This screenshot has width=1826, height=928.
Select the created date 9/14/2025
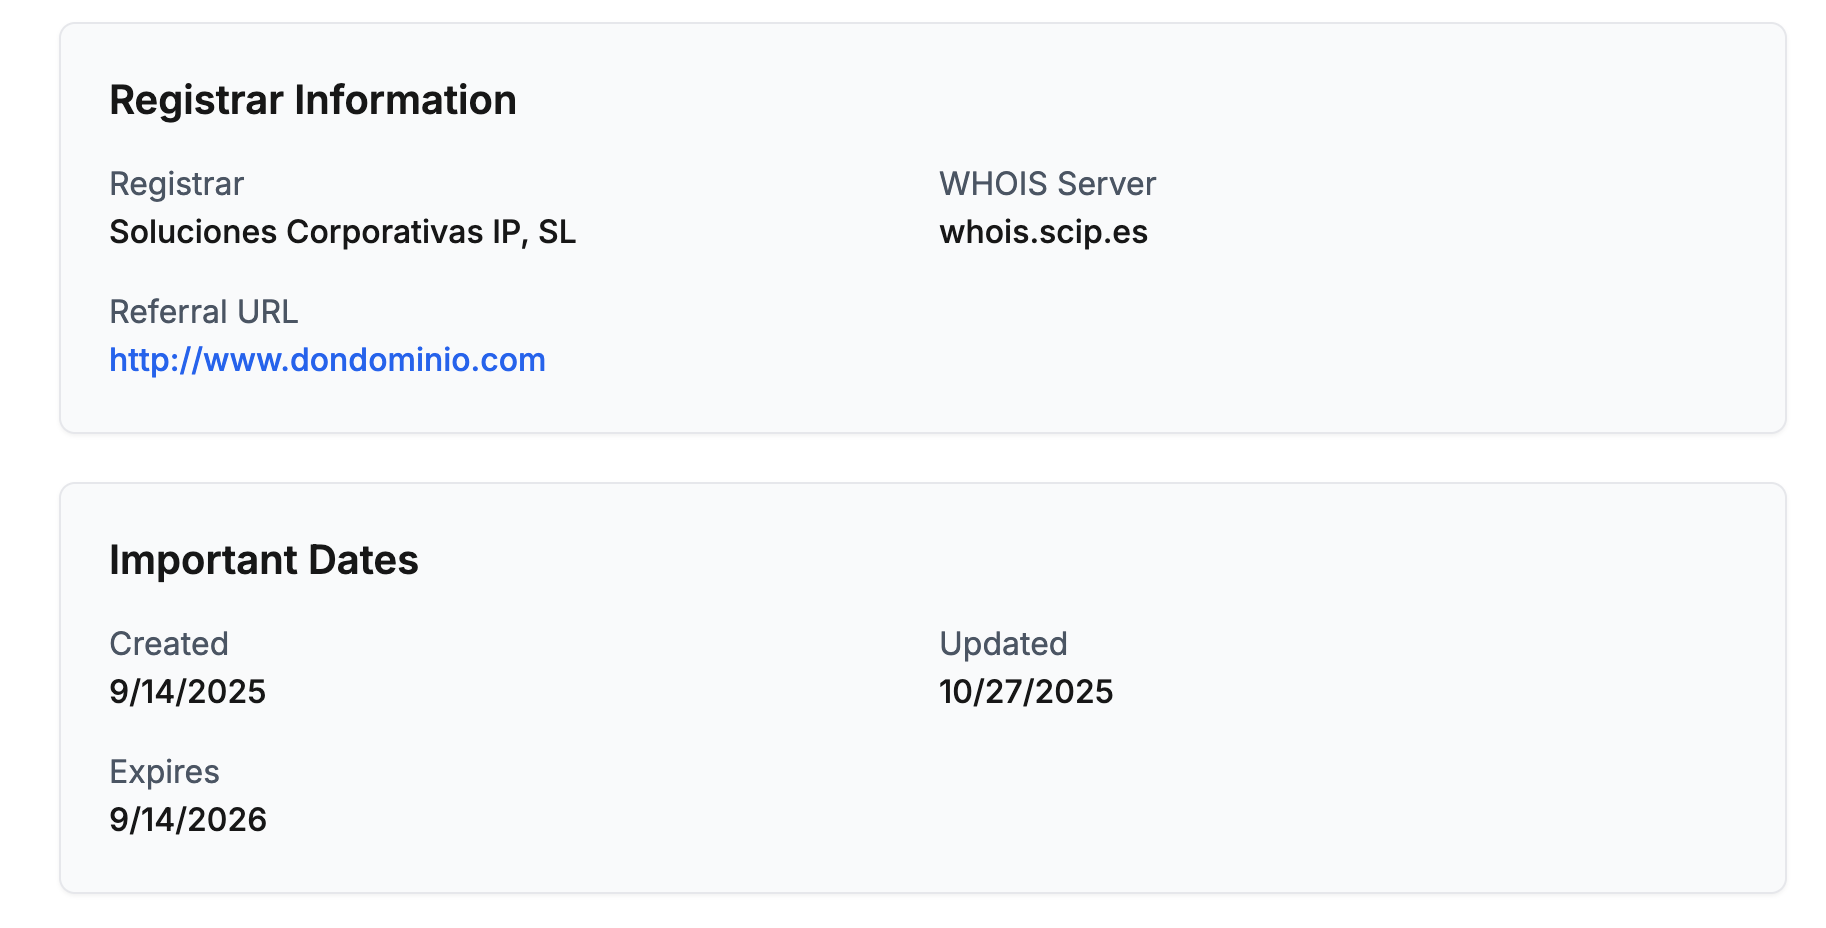point(187,692)
